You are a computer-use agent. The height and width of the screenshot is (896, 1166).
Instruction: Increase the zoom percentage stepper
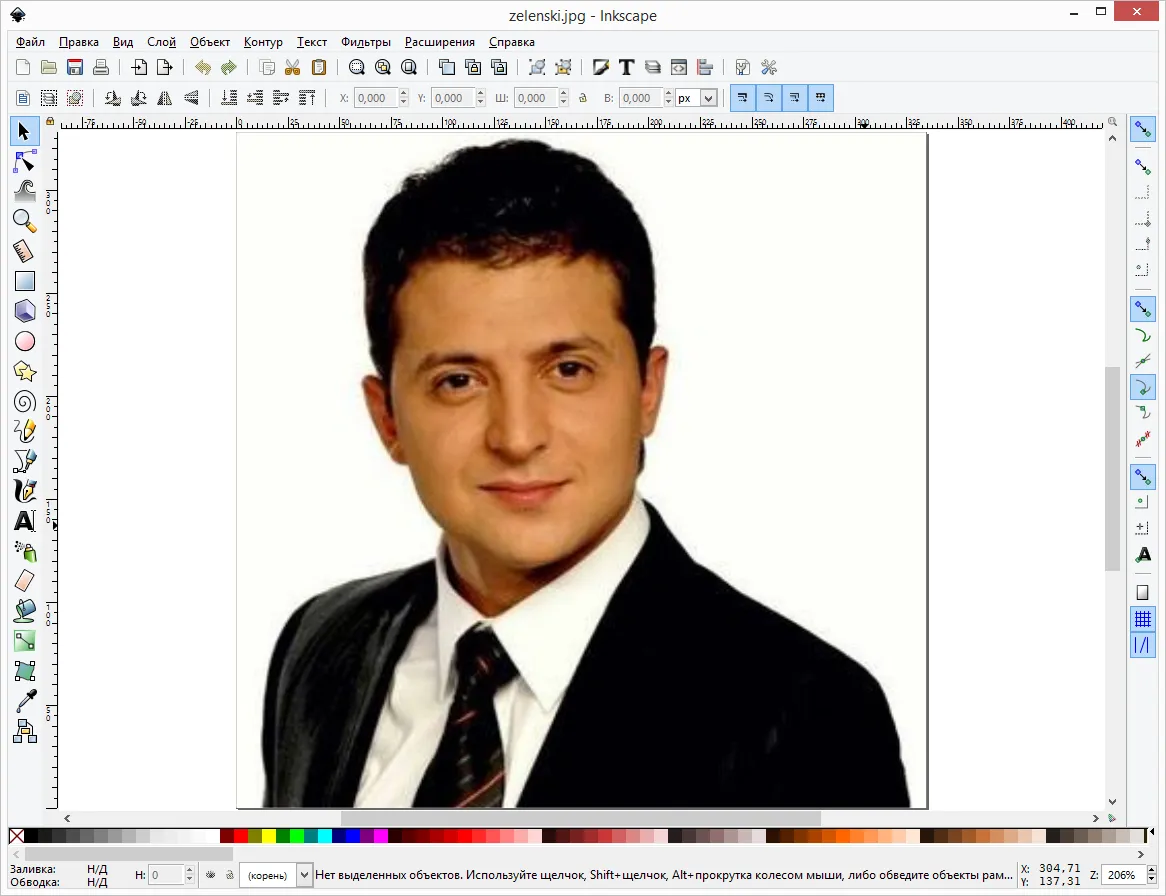(x=1151, y=870)
